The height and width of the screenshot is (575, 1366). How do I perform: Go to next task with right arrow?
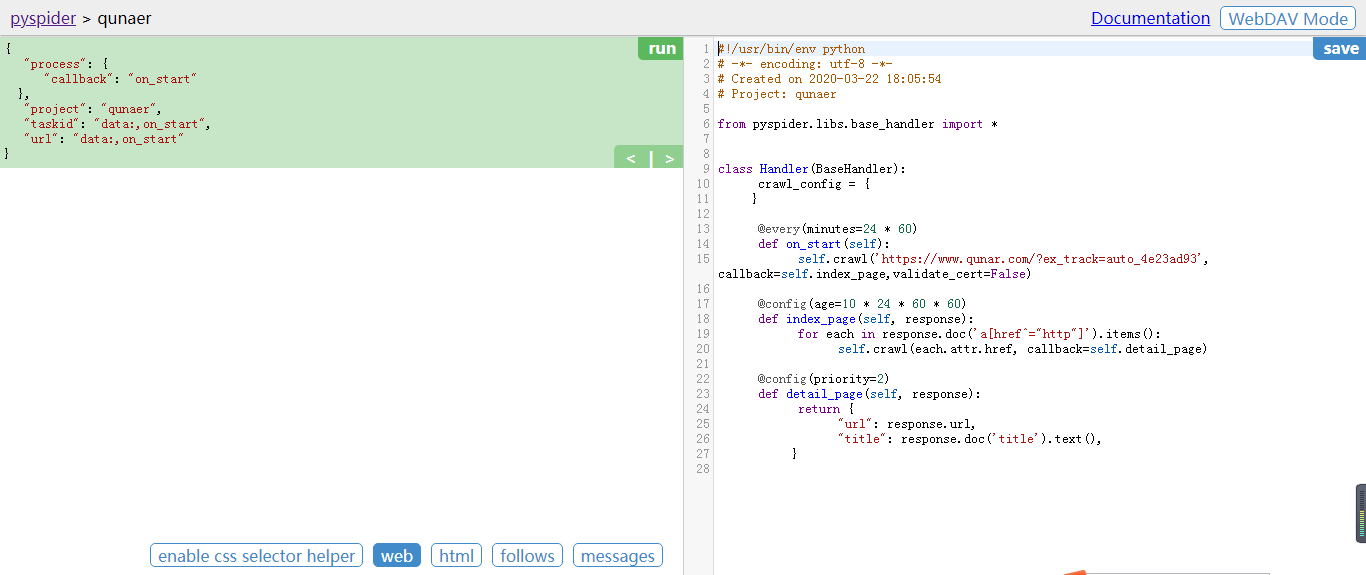pyautogui.click(x=669, y=157)
